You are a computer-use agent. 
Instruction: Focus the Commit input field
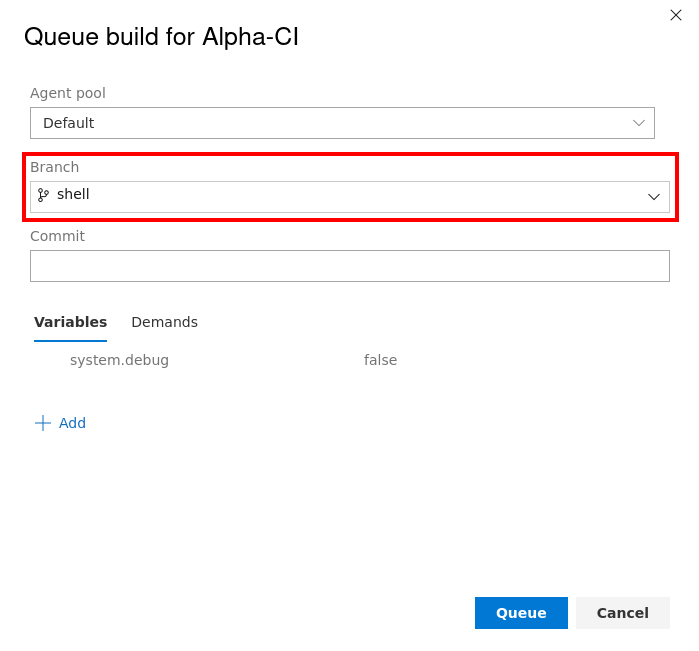(x=350, y=266)
